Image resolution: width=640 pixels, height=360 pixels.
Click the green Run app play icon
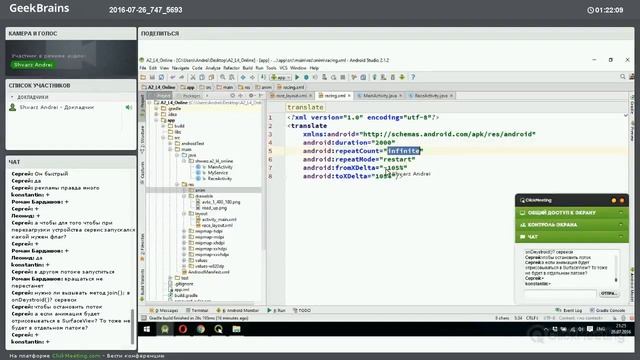pos(297,77)
